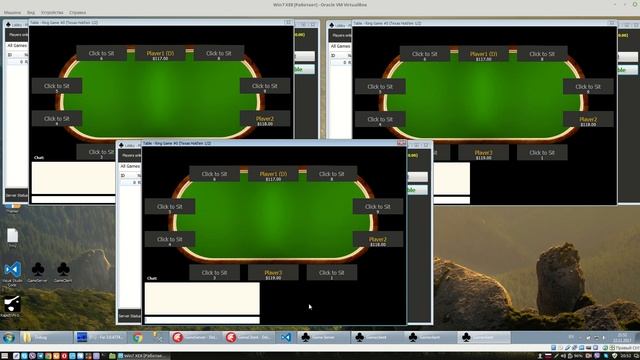The height and width of the screenshot is (360, 640).
Task: Focus the chat input field in the front table
Action: tap(202, 320)
